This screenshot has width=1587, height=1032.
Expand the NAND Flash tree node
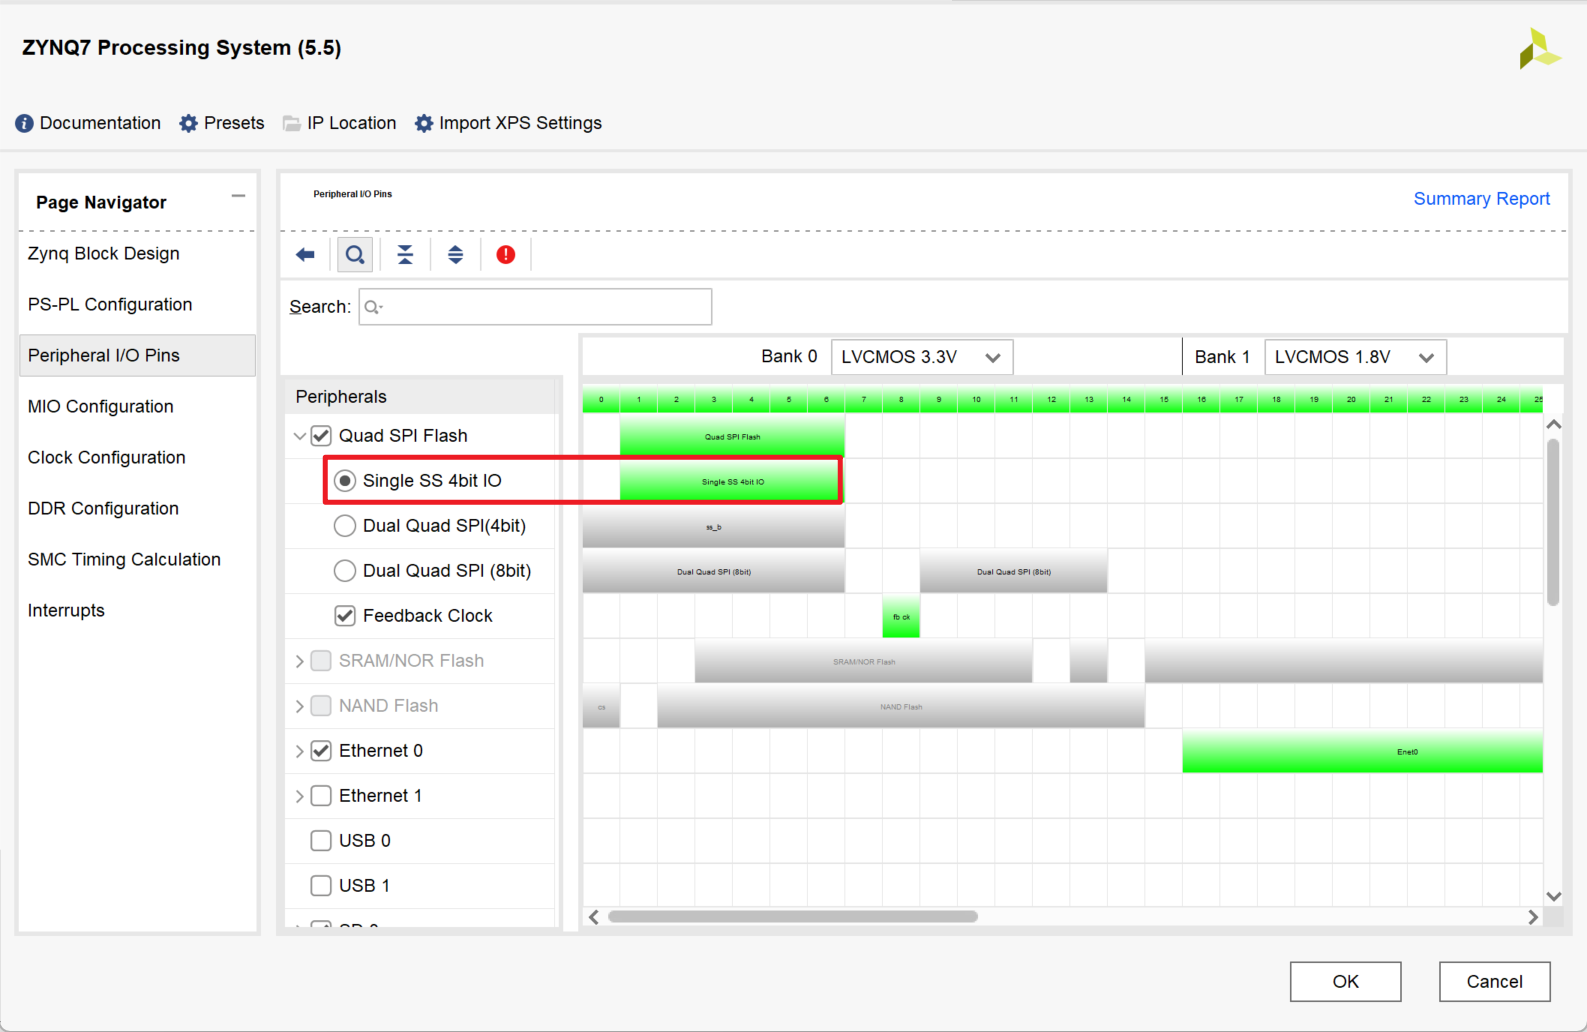(299, 706)
